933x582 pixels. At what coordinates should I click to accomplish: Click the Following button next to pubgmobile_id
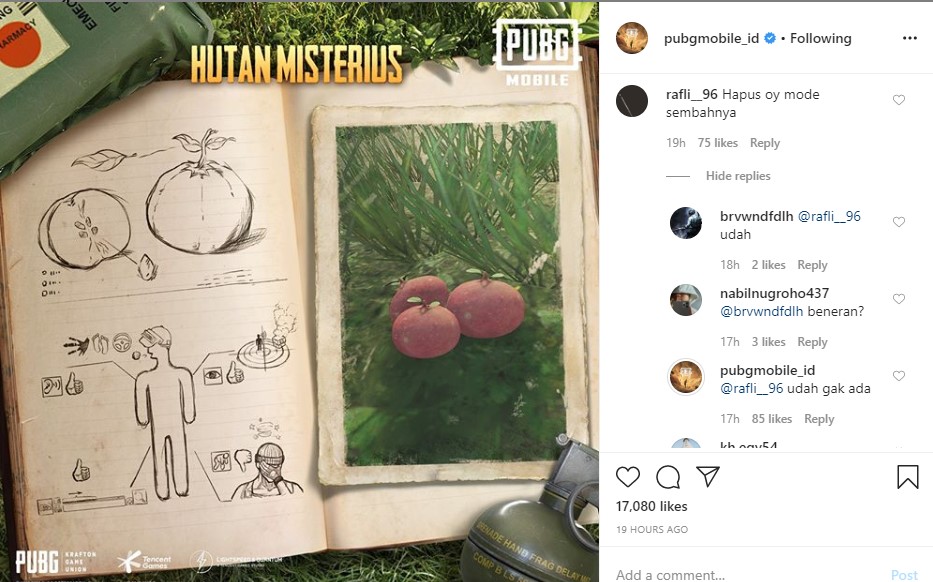coord(821,38)
